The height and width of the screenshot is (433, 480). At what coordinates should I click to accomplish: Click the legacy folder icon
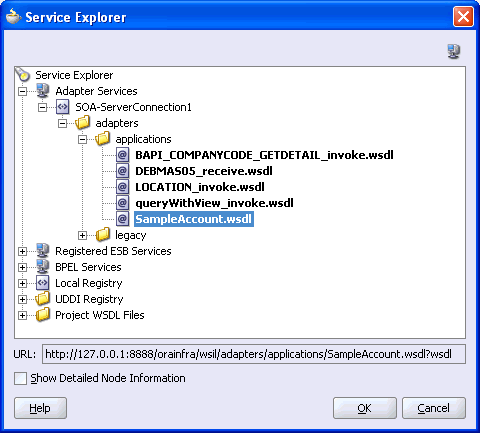coord(103,235)
